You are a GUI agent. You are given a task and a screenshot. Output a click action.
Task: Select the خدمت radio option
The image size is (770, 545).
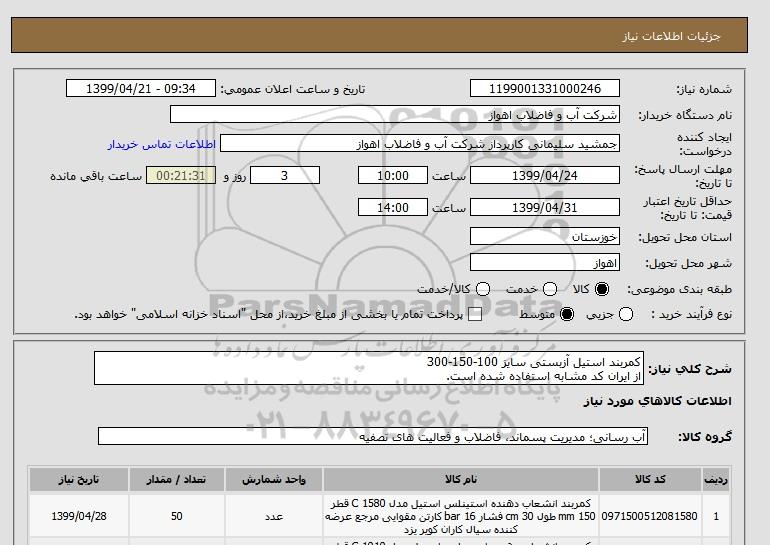tap(540, 289)
